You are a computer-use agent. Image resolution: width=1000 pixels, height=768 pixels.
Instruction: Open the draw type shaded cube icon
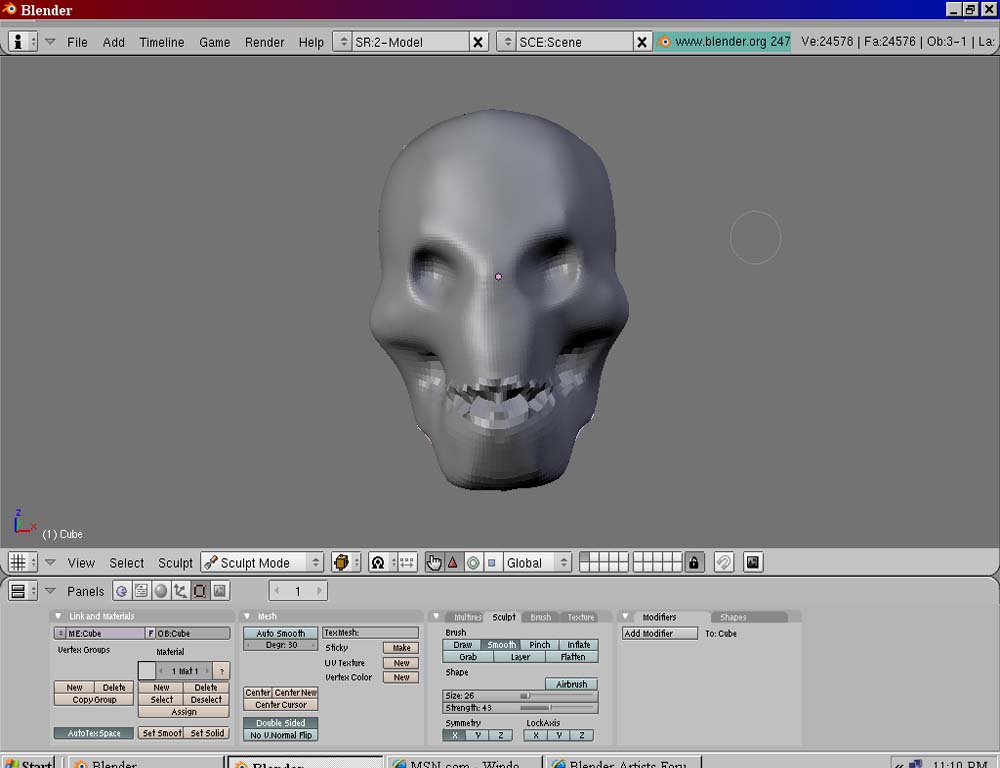pos(346,563)
